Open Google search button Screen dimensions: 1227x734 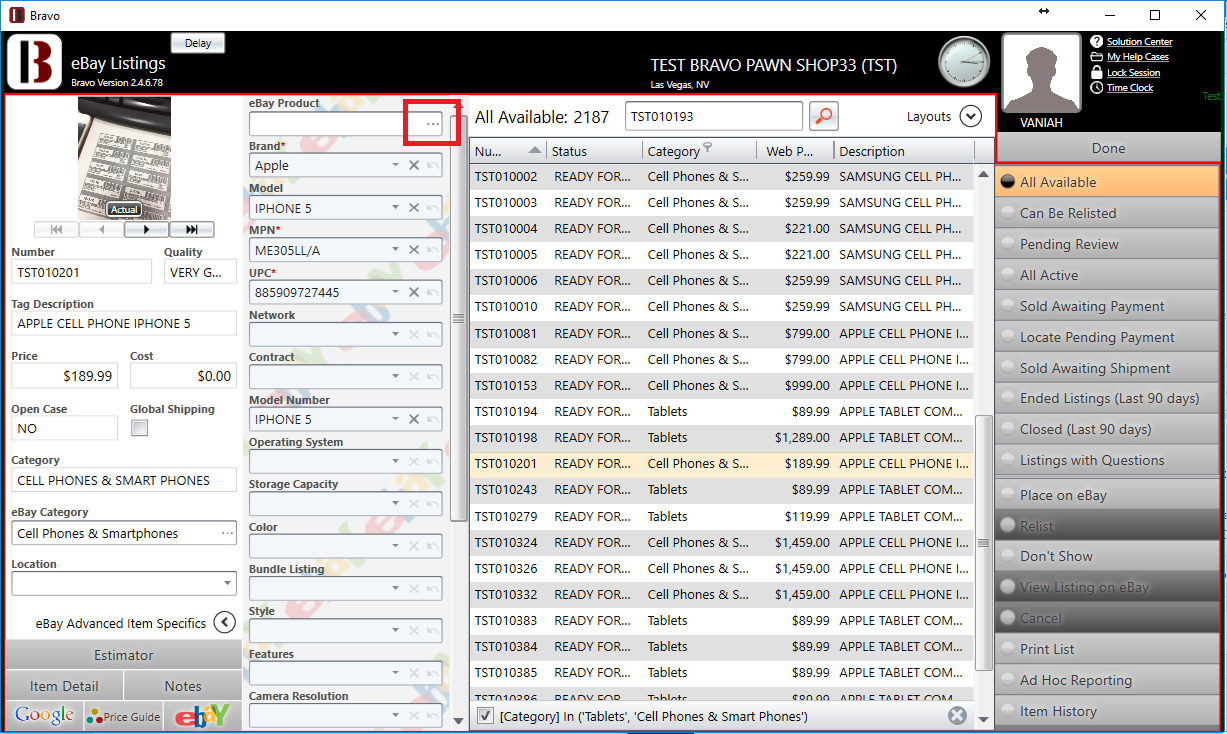coord(44,715)
